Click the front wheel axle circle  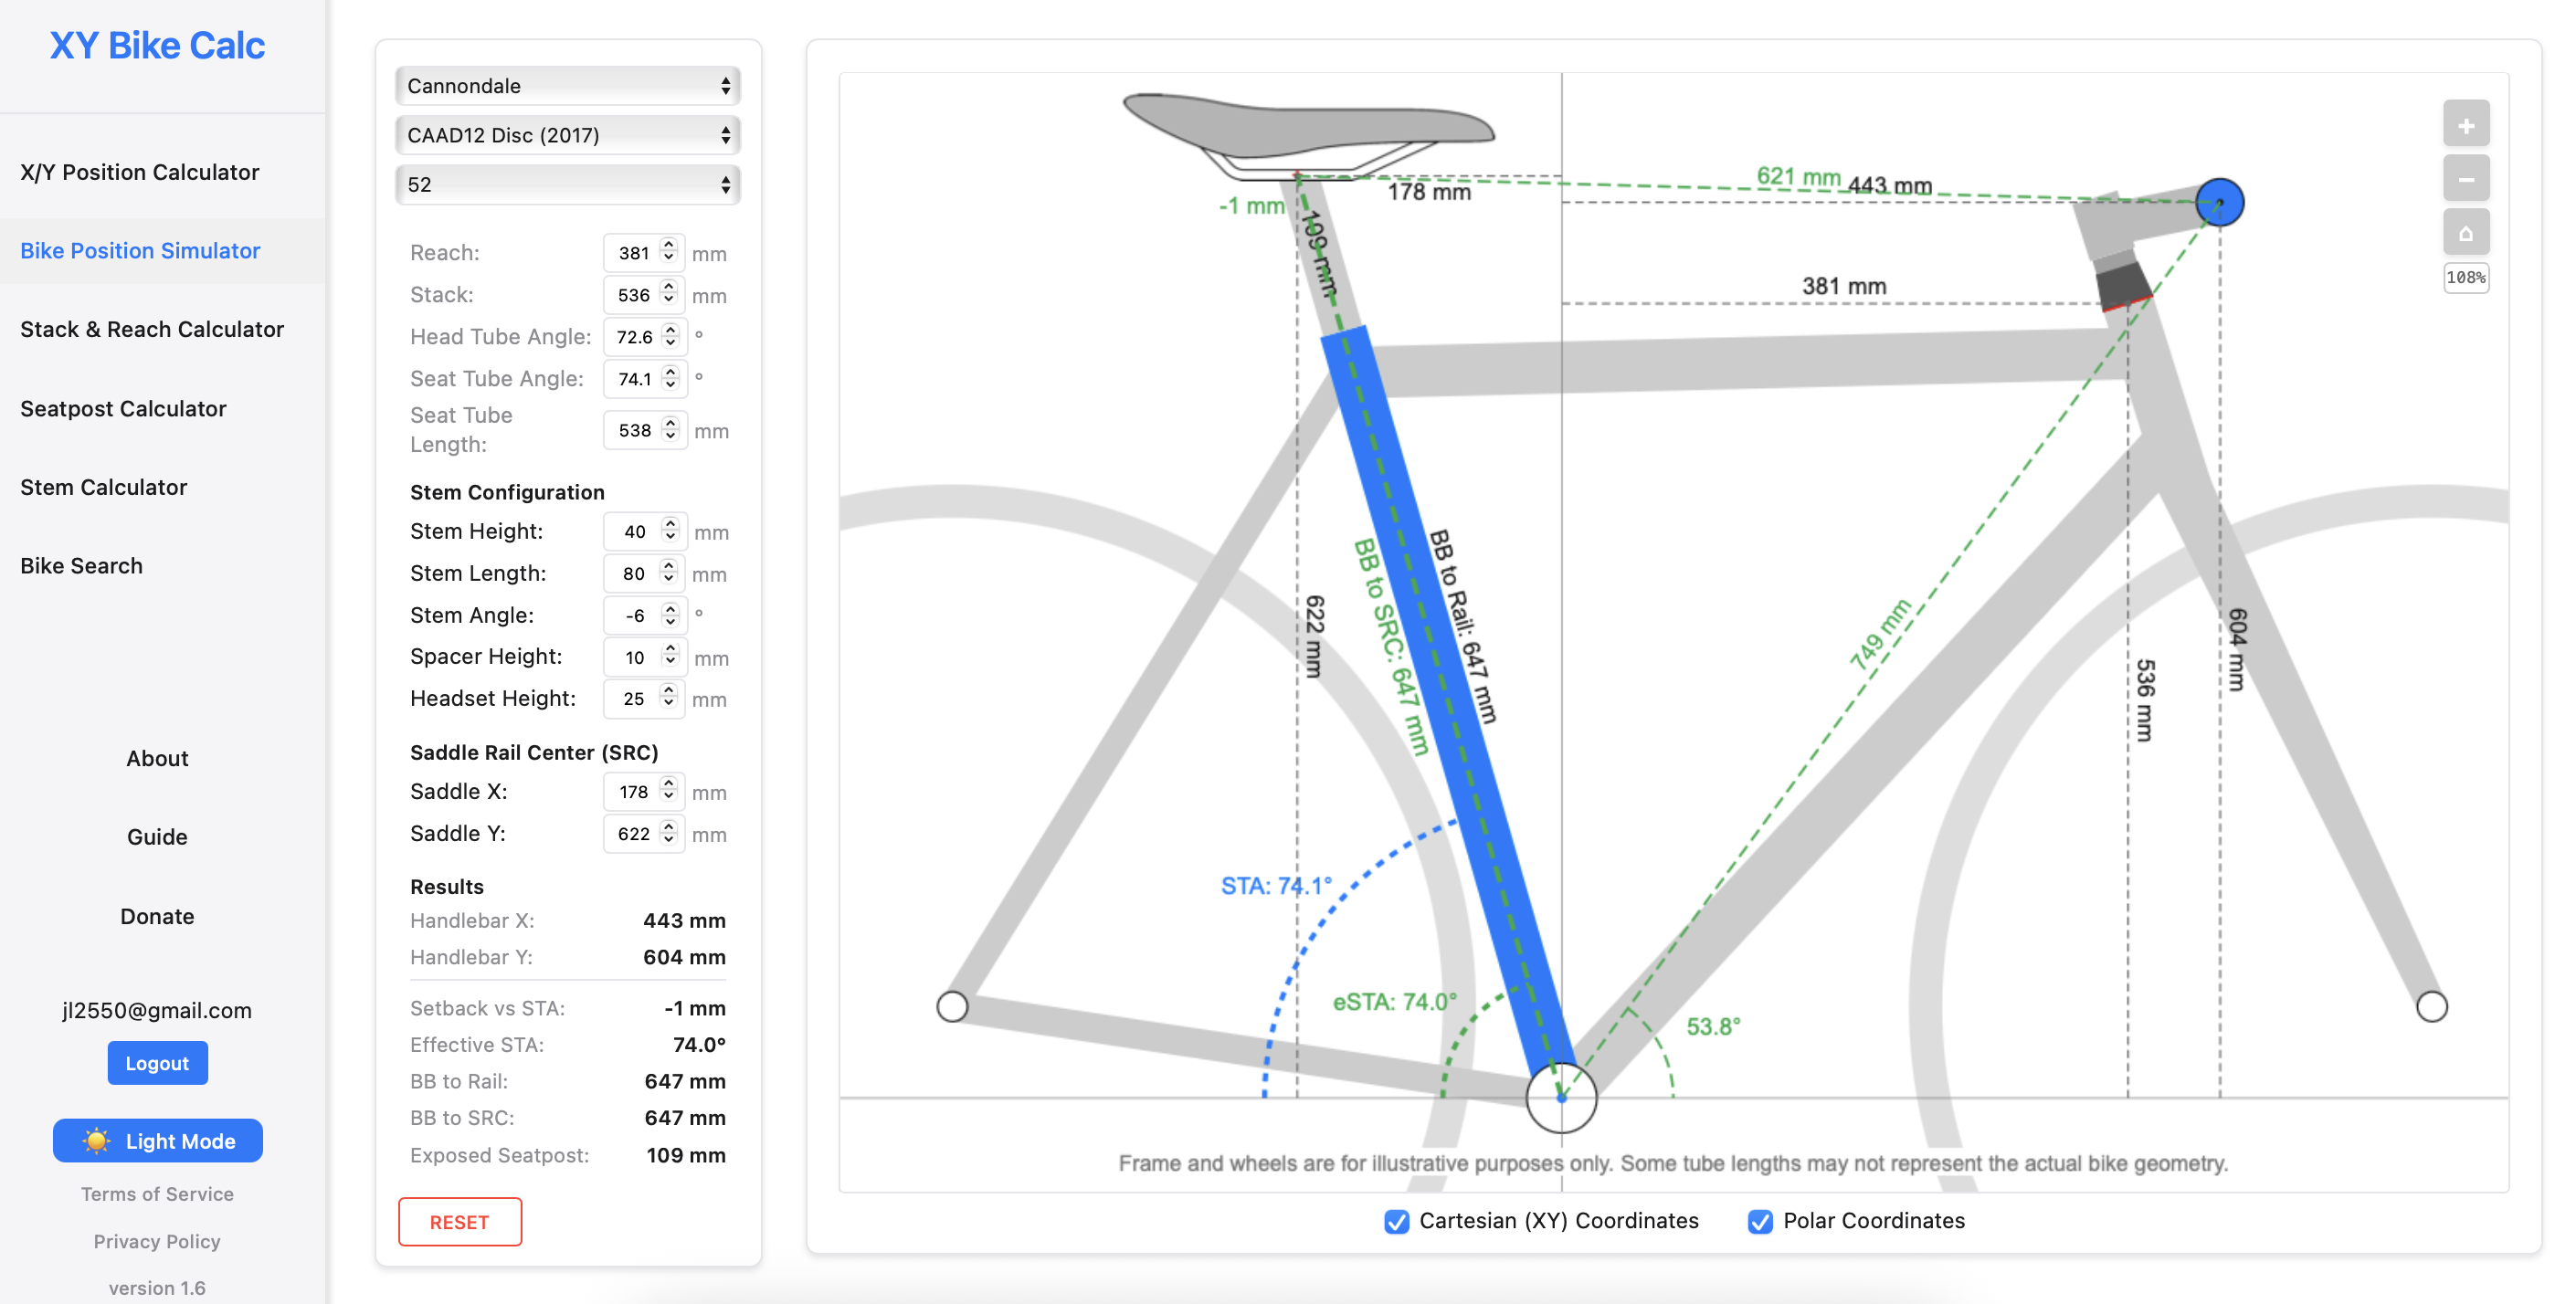[x=2431, y=1006]
